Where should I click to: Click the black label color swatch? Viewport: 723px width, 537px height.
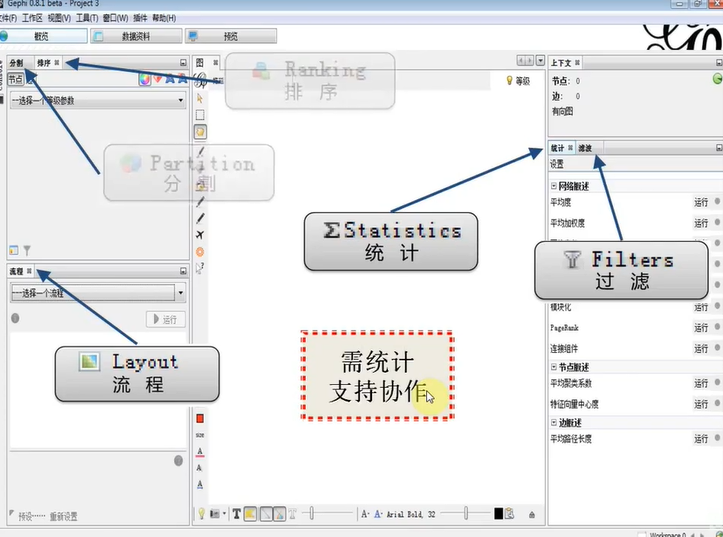click(498, 513)
